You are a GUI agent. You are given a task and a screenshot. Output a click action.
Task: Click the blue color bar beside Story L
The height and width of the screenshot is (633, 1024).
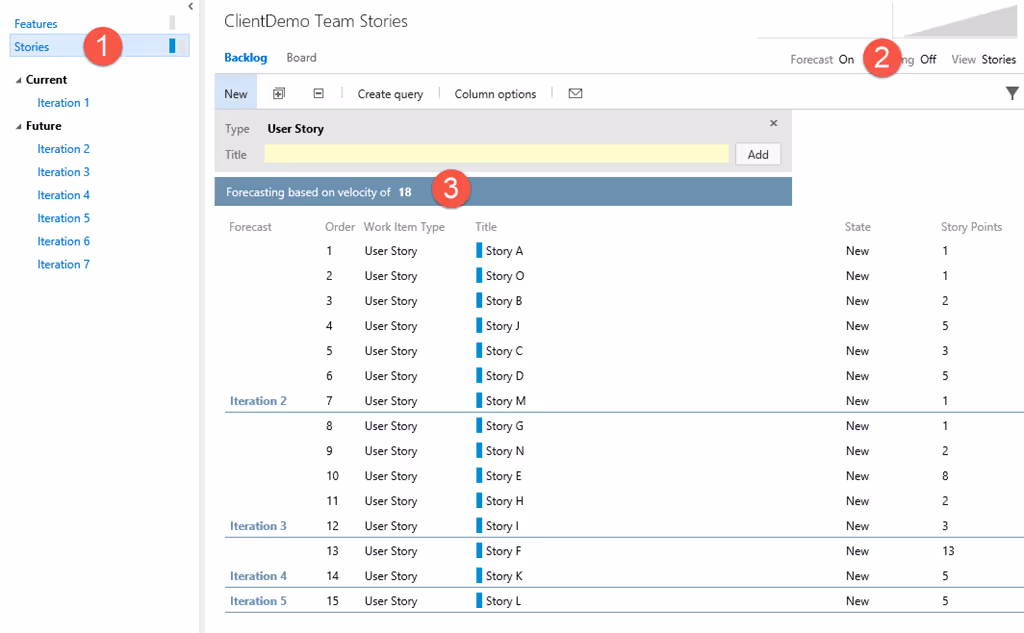click(x=479, y=600)
